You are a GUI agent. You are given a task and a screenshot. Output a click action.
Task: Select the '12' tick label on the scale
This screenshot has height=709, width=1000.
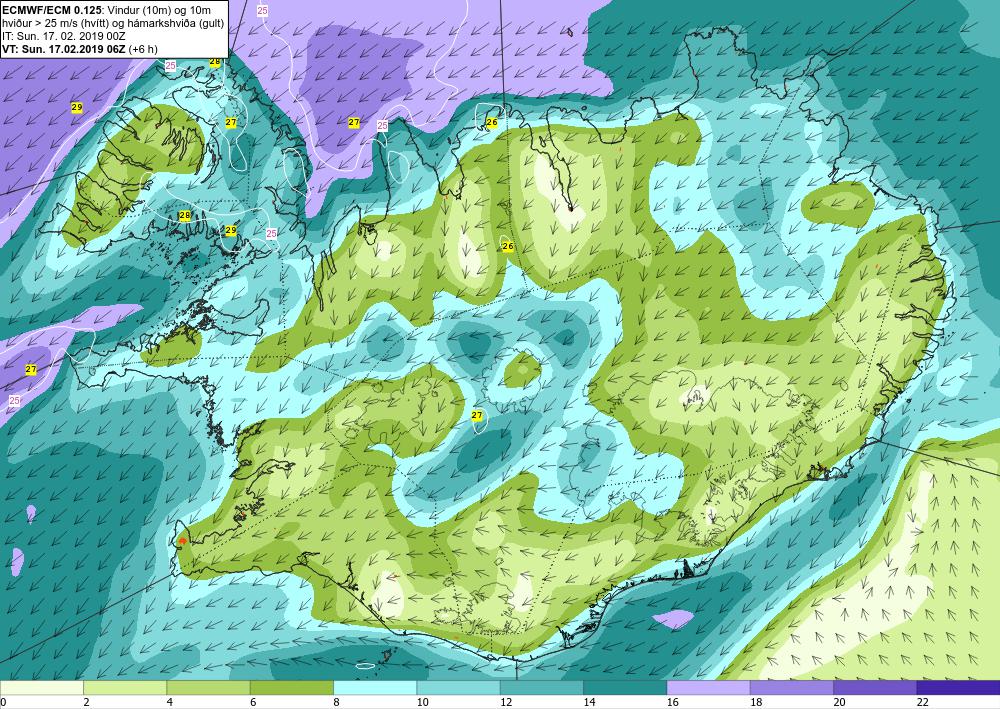506,703
